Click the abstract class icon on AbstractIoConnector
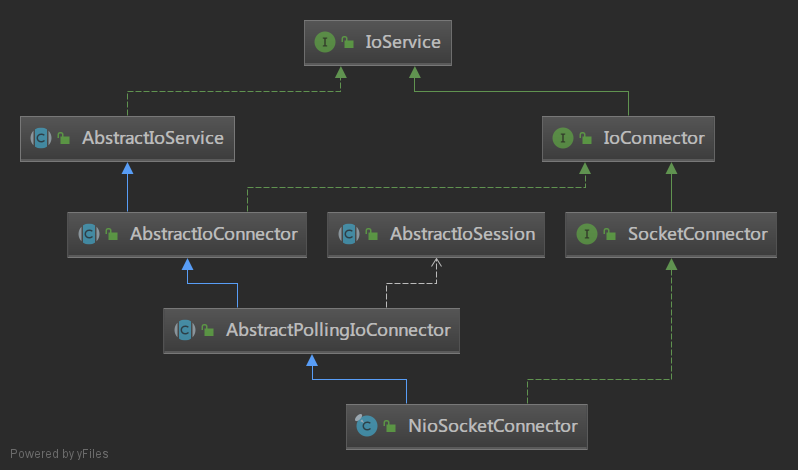Screen dimensions: 798x470 87,234
